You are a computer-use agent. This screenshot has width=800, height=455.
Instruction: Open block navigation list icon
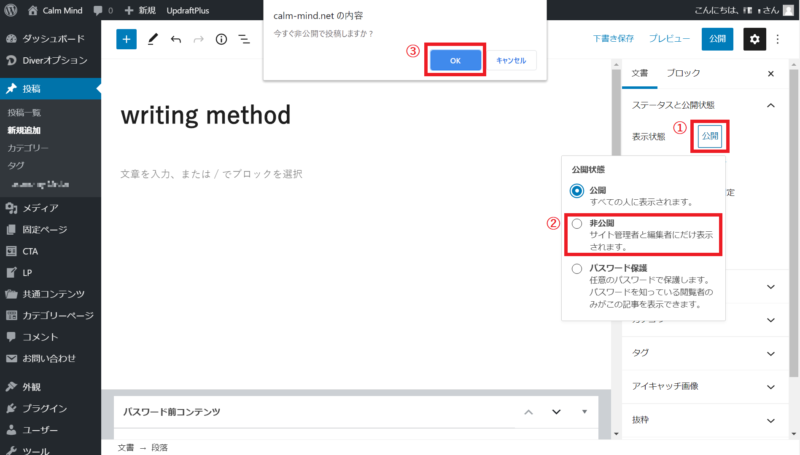click(244, 39)
